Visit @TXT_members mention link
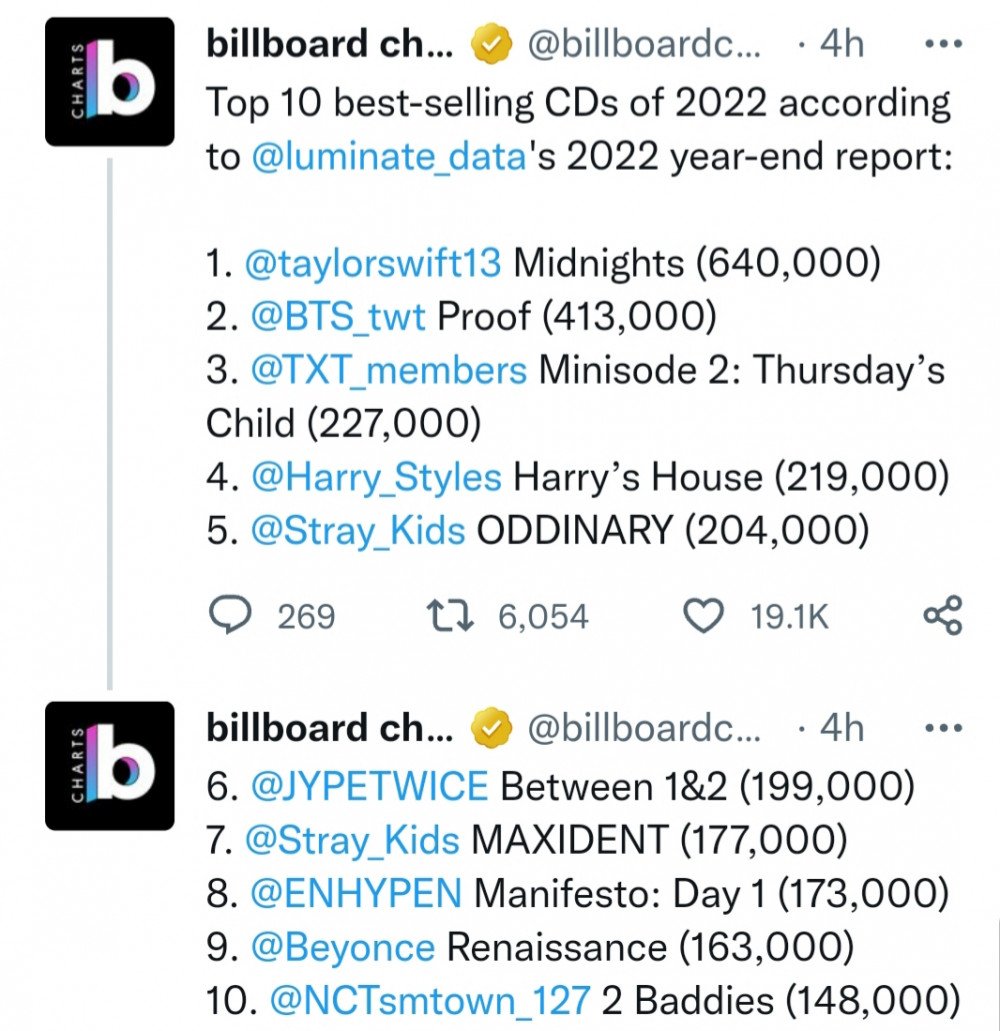The height and width of the screenshot is (1031, 1000). 389,370
